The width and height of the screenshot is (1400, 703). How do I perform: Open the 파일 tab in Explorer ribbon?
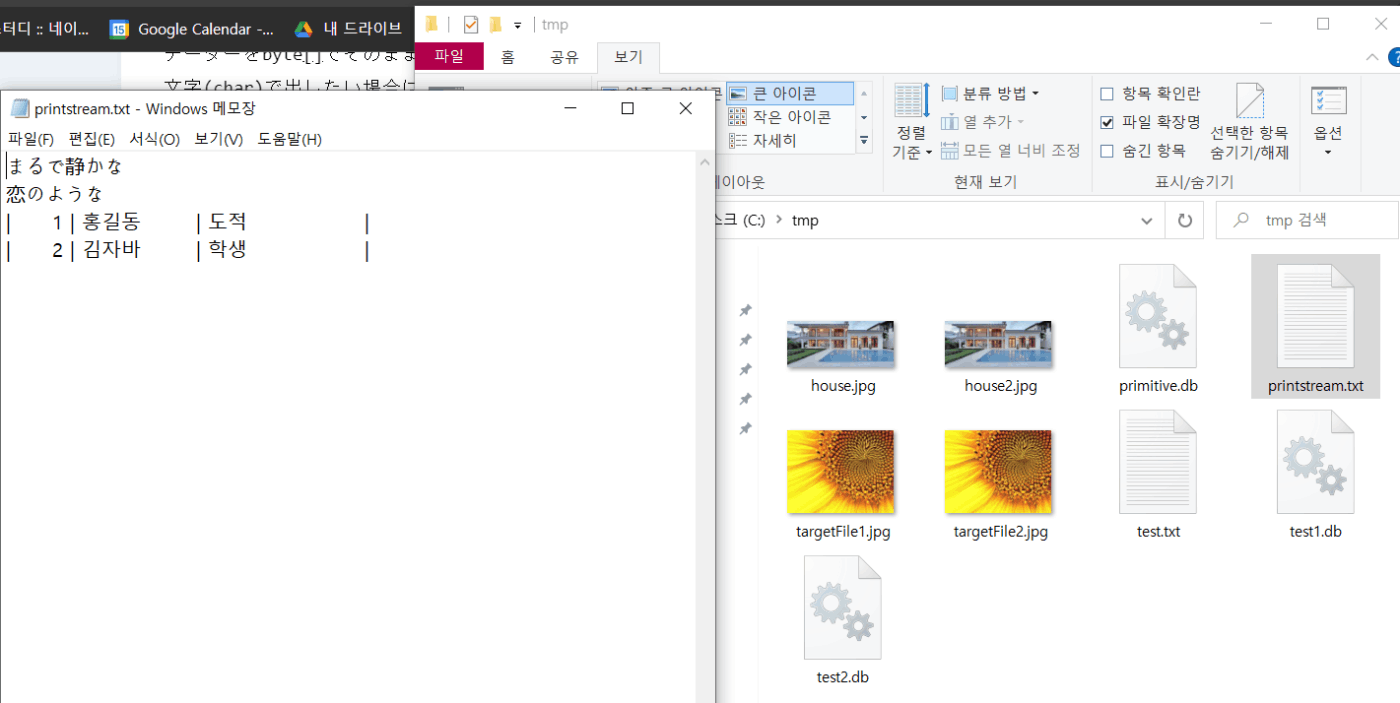click(449, 57)
